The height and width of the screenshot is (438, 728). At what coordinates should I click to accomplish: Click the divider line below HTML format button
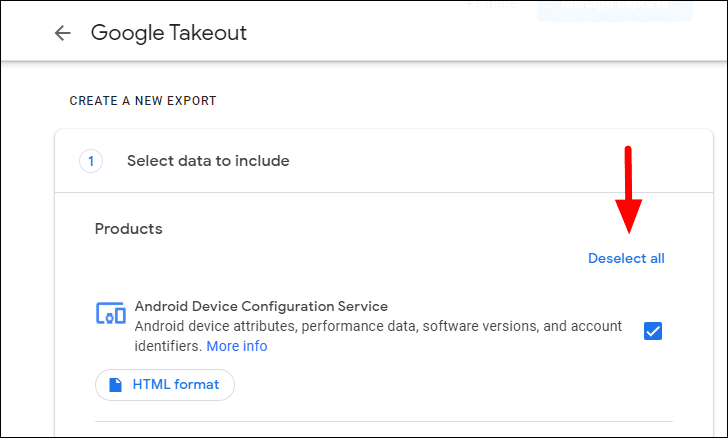click(384, 421)
